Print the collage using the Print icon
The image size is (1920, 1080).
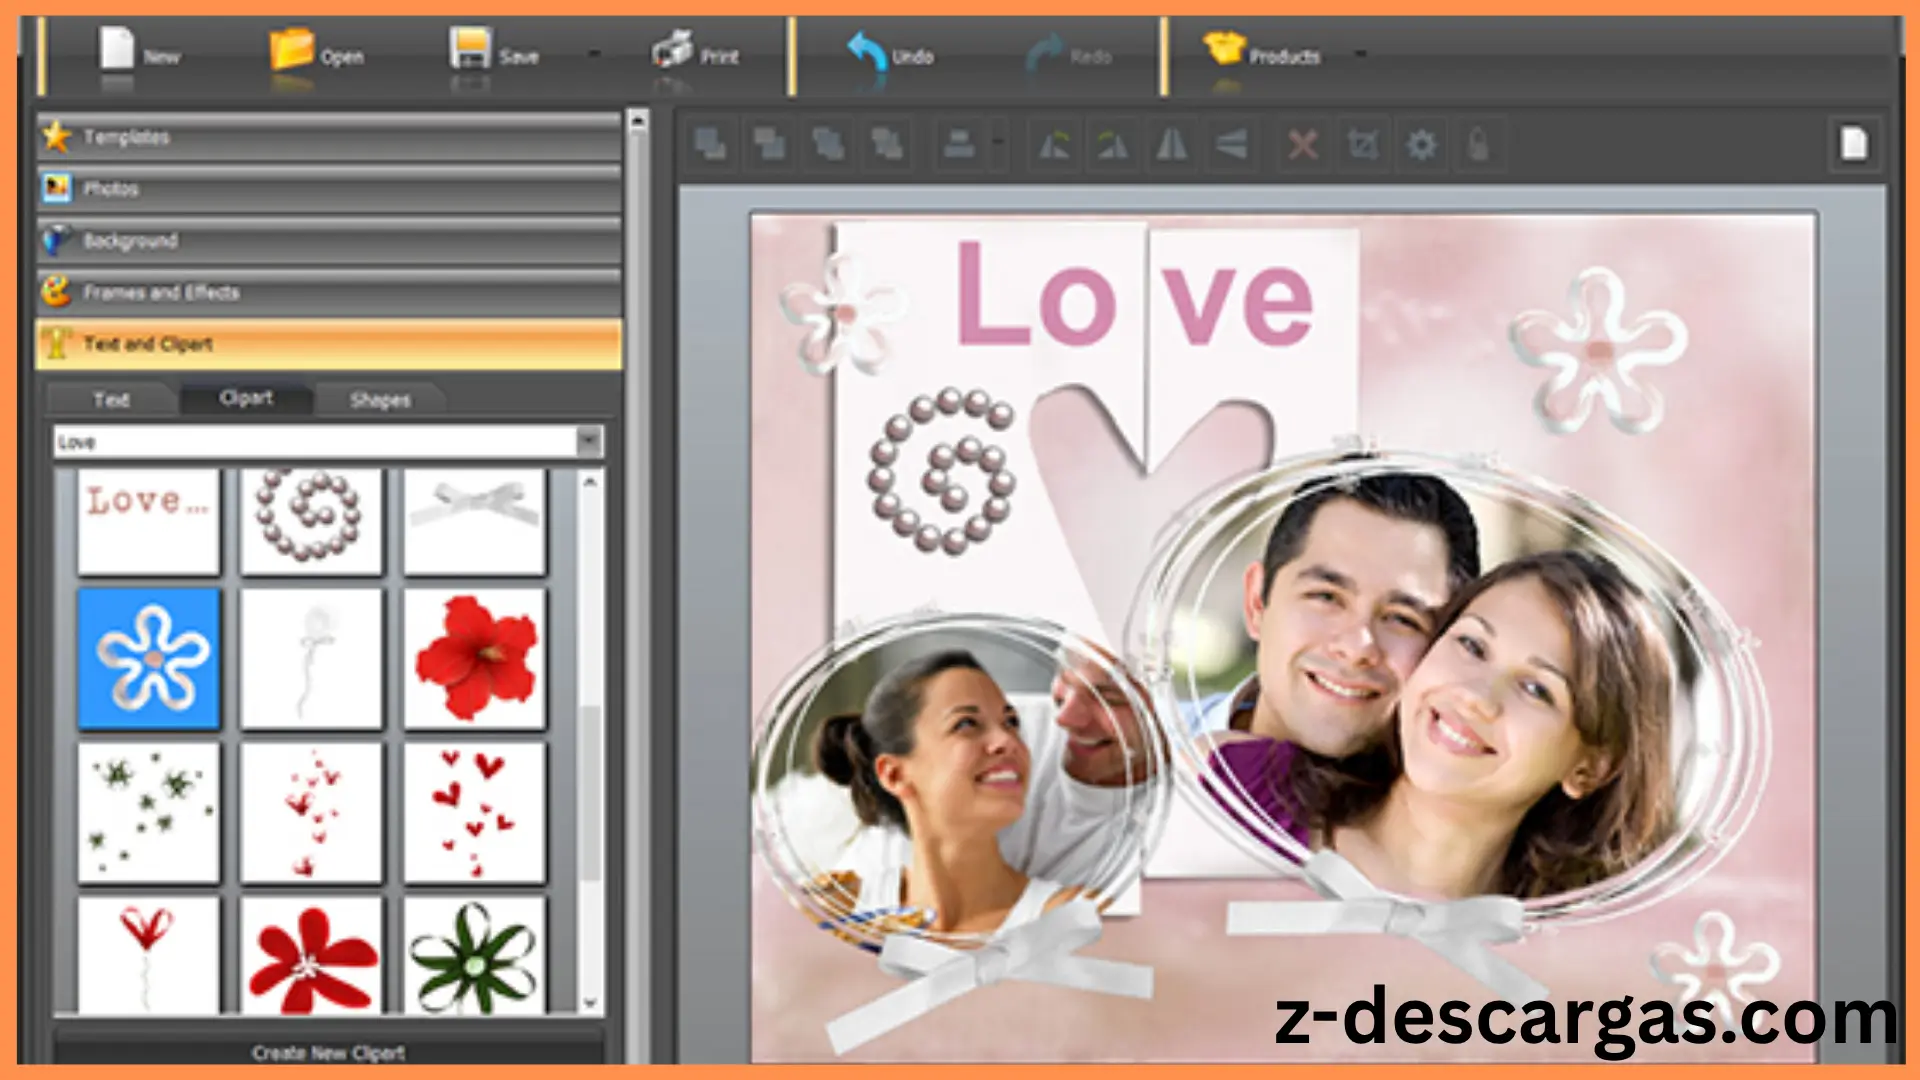673,49
